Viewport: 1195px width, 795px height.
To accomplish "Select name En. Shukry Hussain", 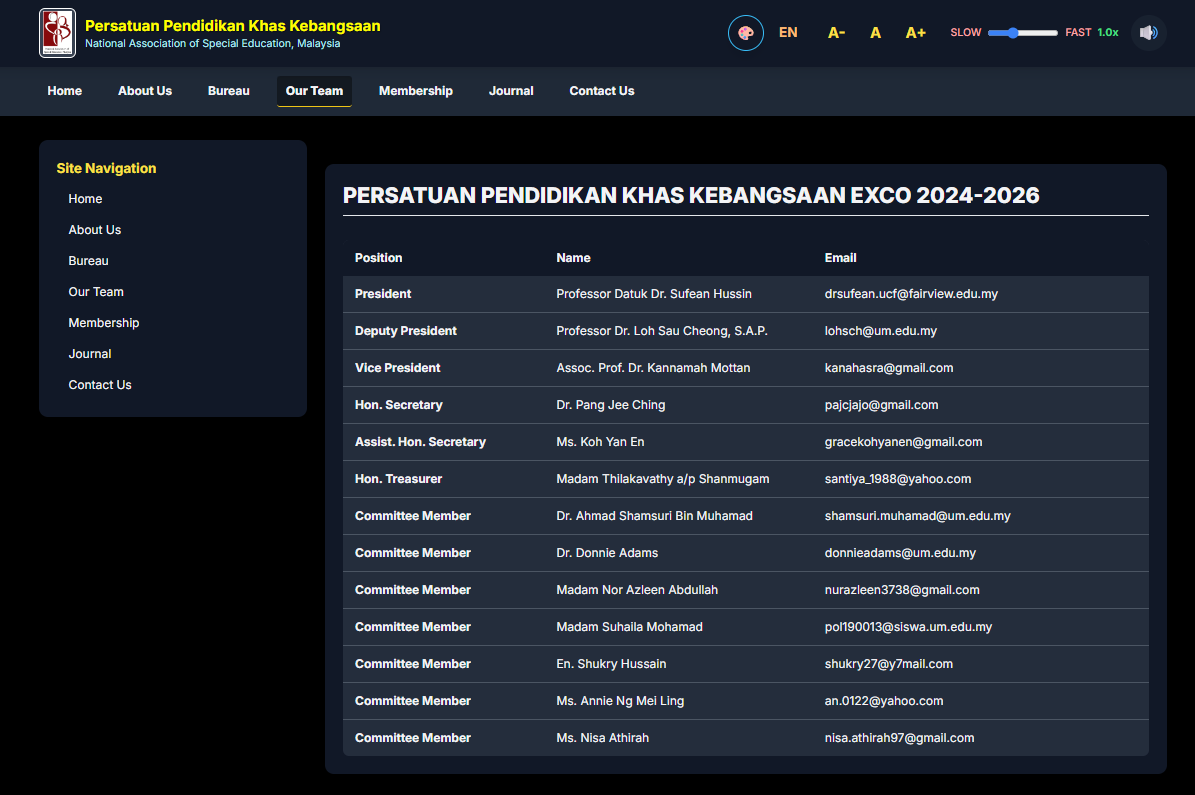I will (611, 664).
